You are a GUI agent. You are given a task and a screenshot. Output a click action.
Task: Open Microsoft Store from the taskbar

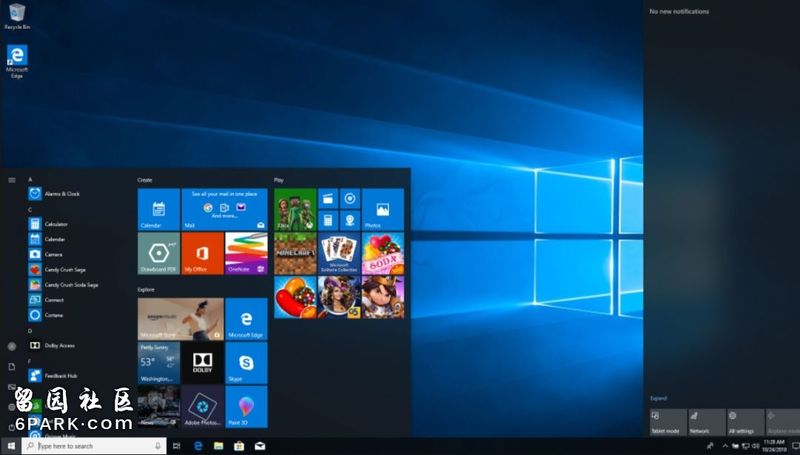click(239, 446)
